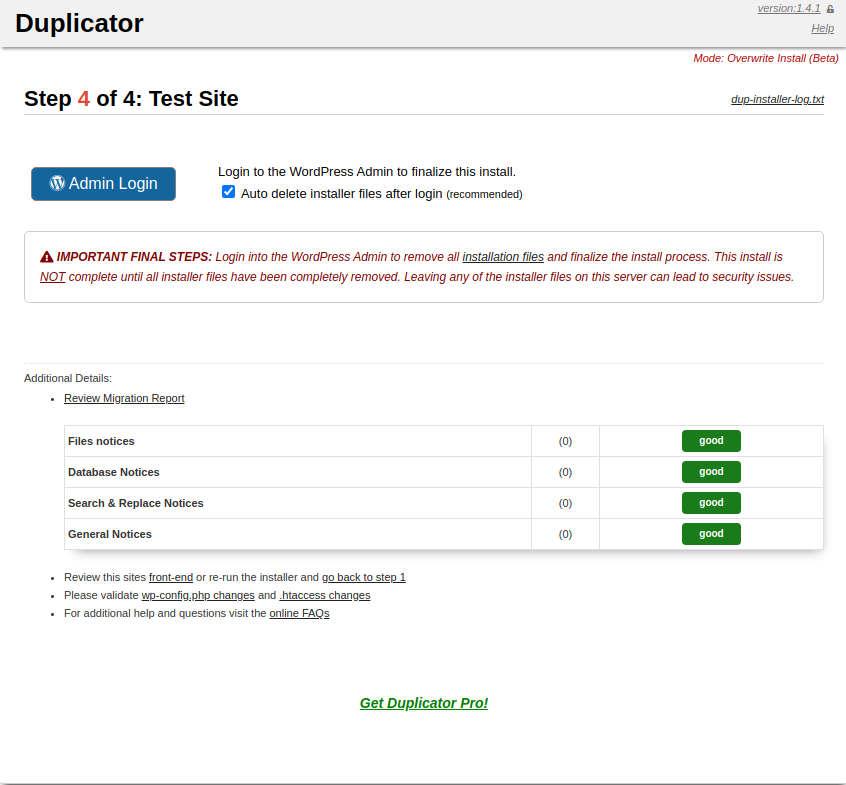The image size is (846, 785).
Task: Open dup-installer-log.txt link
Action: [x=777, y=100]
